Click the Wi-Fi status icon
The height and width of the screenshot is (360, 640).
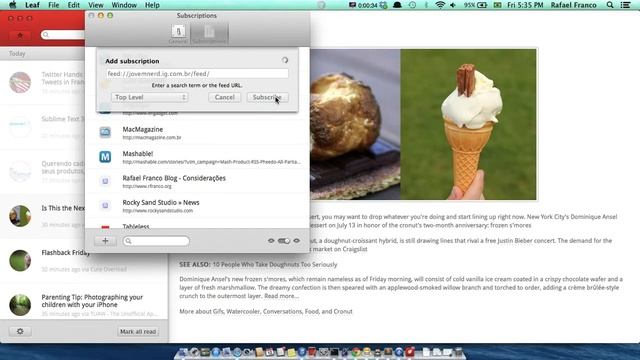[440, 5]
